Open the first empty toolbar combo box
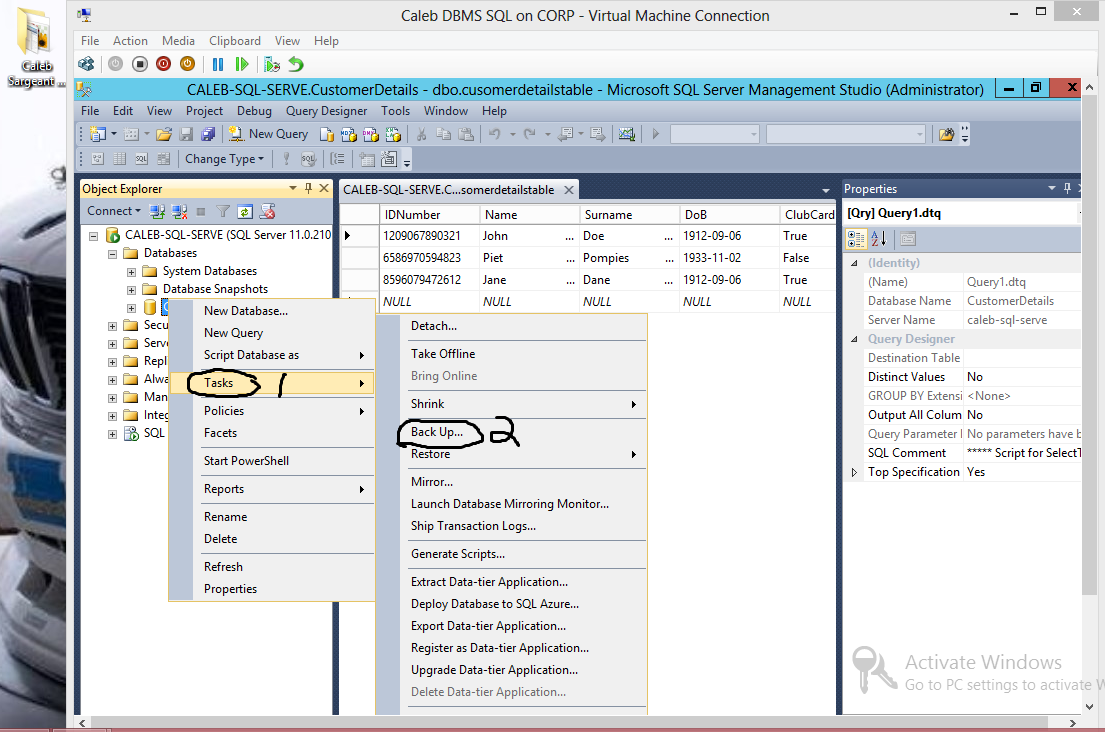Image resolution: width=1105 pixels, height=732 pixels. [x=715, y=134]
